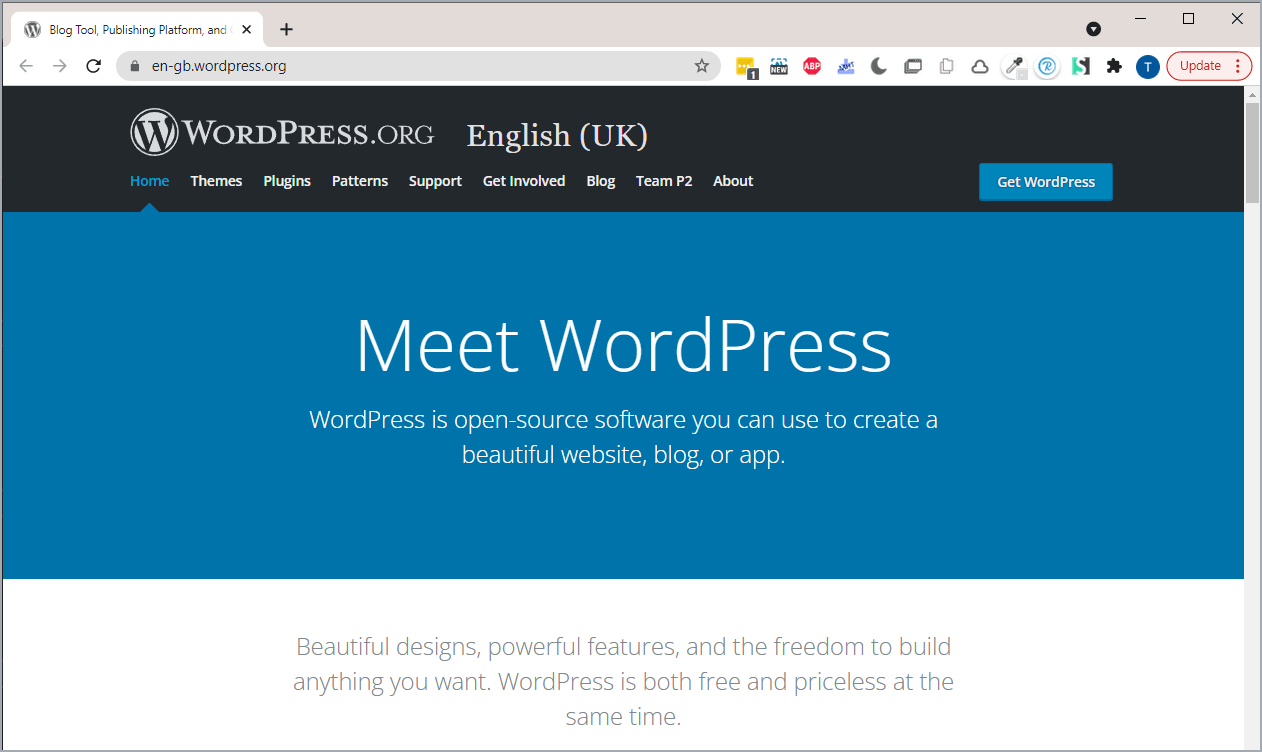This screenshot has width=1262, height=752.
Task: Click the eyedropper color picker extension
Action: click(1014, 66)
